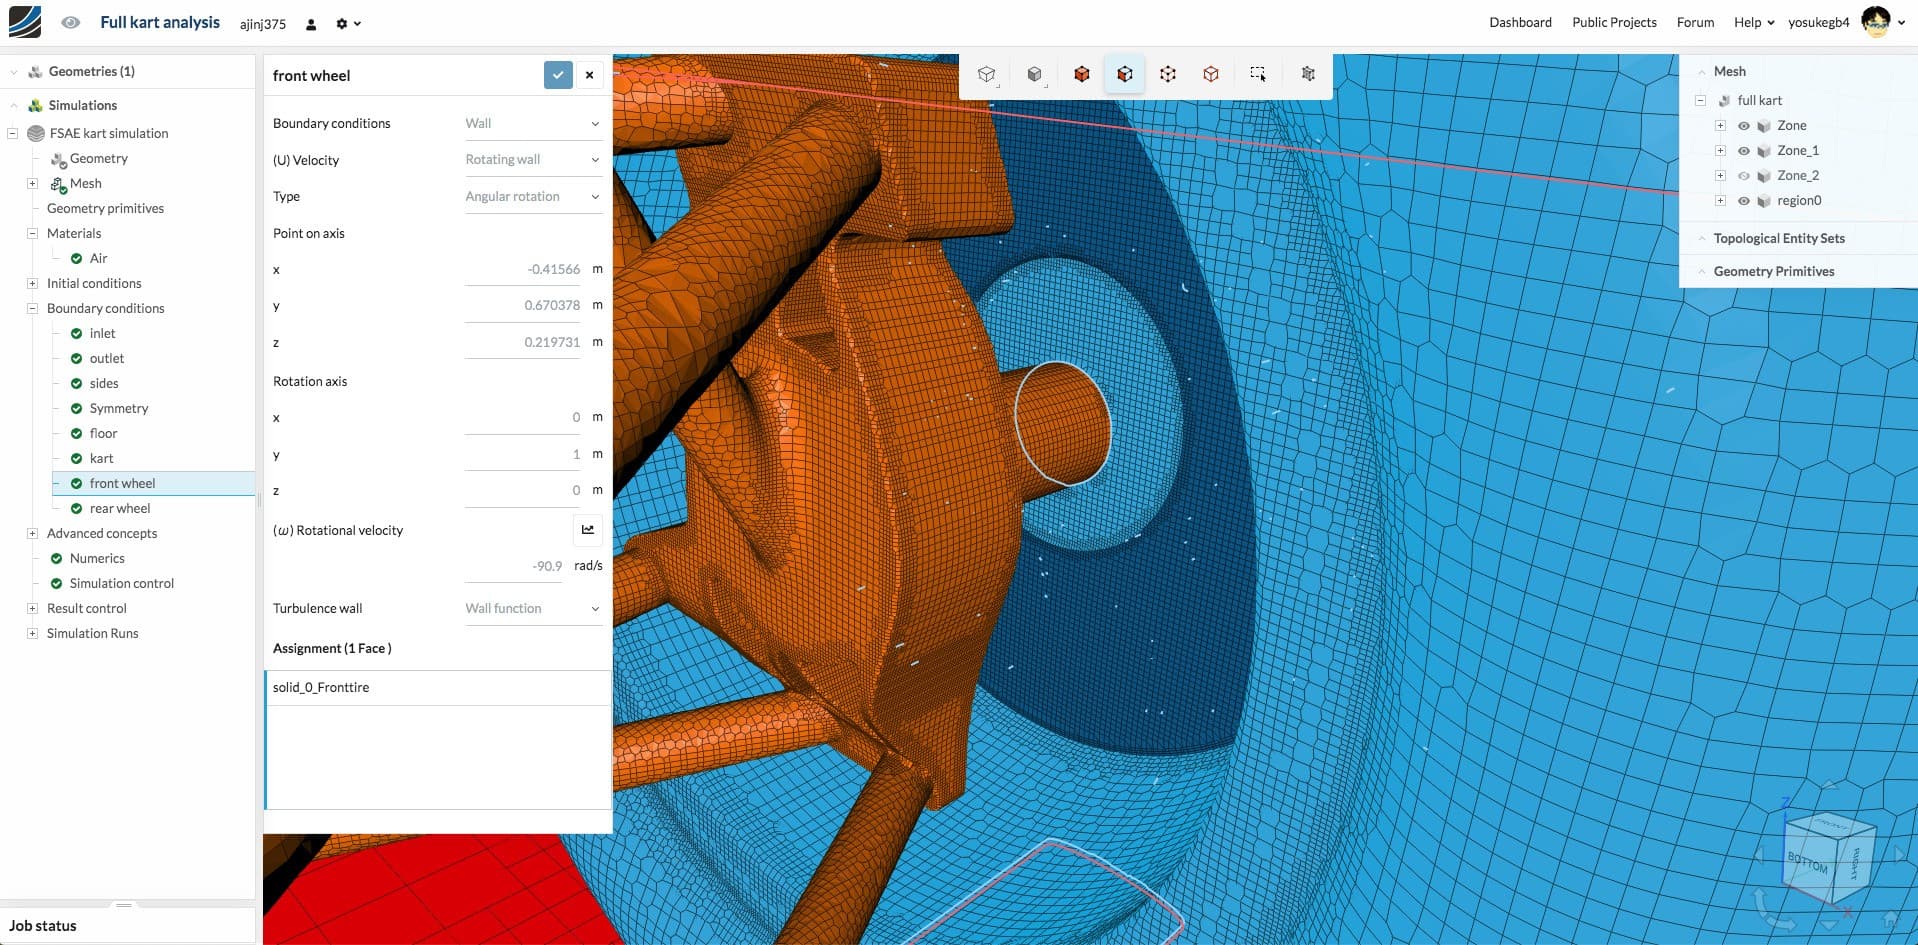Toggle visibility of region0 mesh

[x=1743, y=201]
